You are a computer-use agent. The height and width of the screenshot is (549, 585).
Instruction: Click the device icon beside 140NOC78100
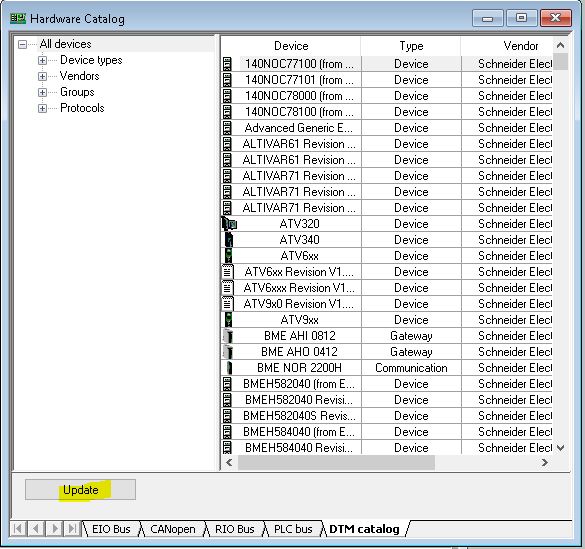coord(227,112)
